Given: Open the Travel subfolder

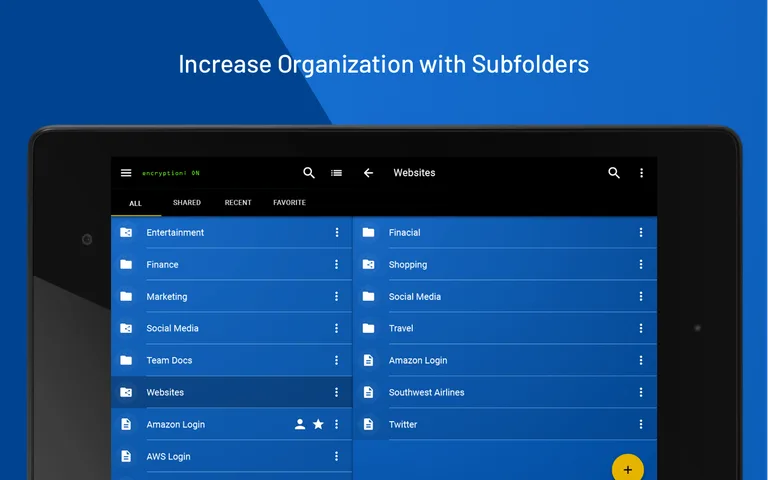Looking at the screenshot, I should (x=401, y=328).
